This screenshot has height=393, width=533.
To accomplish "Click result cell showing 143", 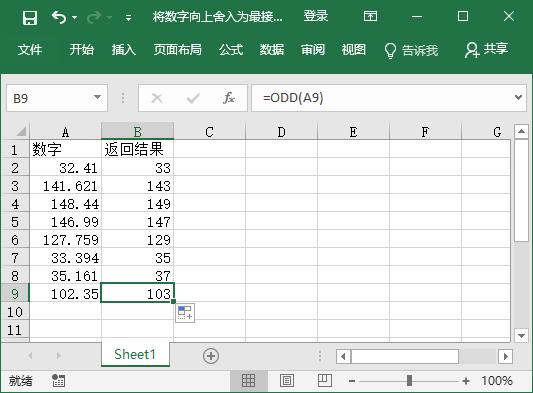I will click(x=137, y=185).
